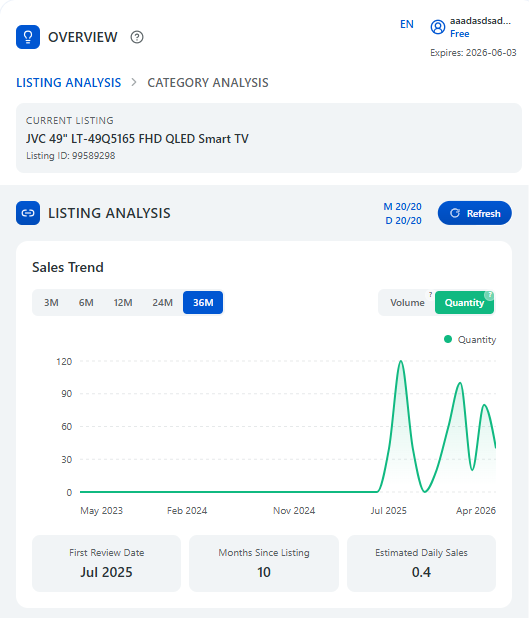Click the Jul 2025 x-axis label

pyautogui.click(x=388, y=511)
